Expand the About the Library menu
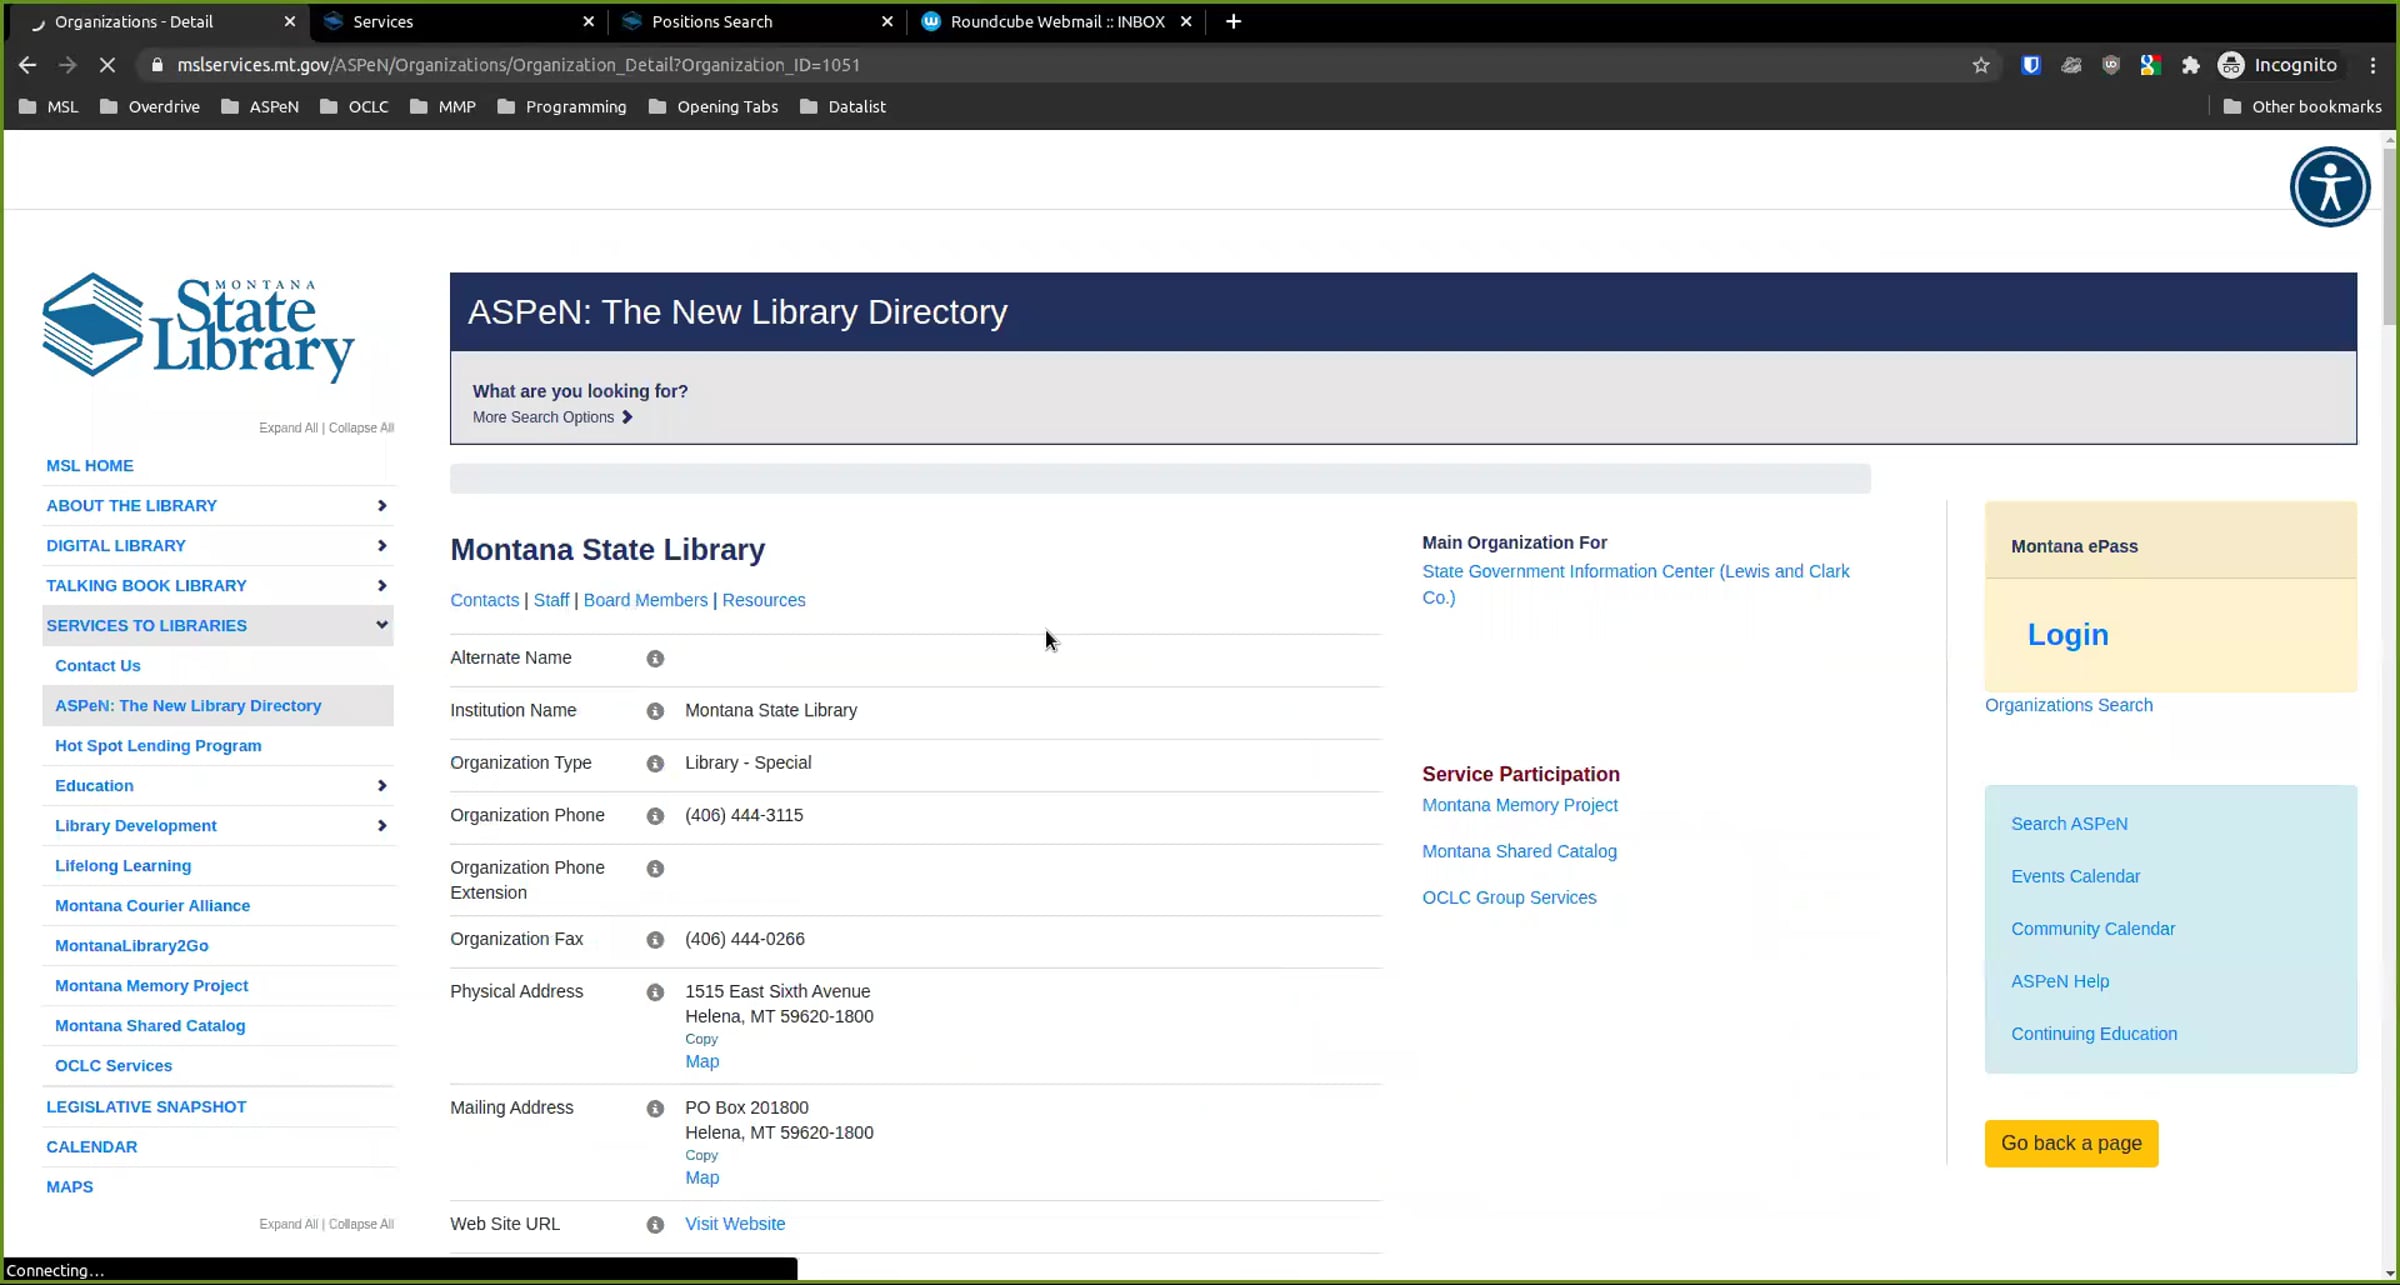The width and height of the screenshot is (2400, 1285). coord(381,506)
